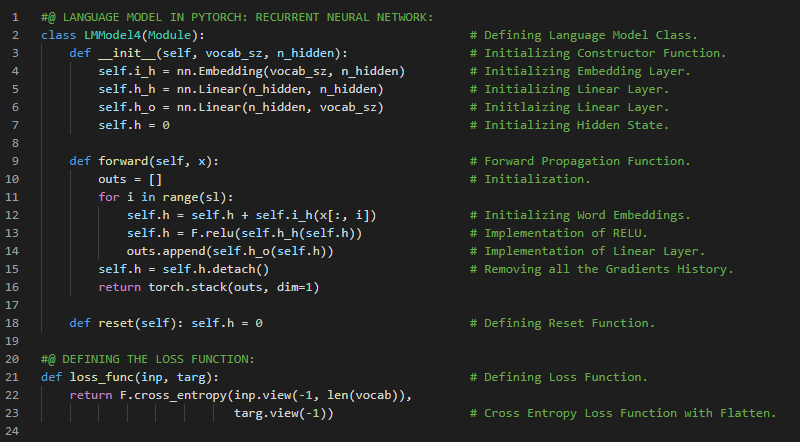This screenshot has height=442, width=800.
Task: Click line number 24 in the gutter
Action: [12, 431]
